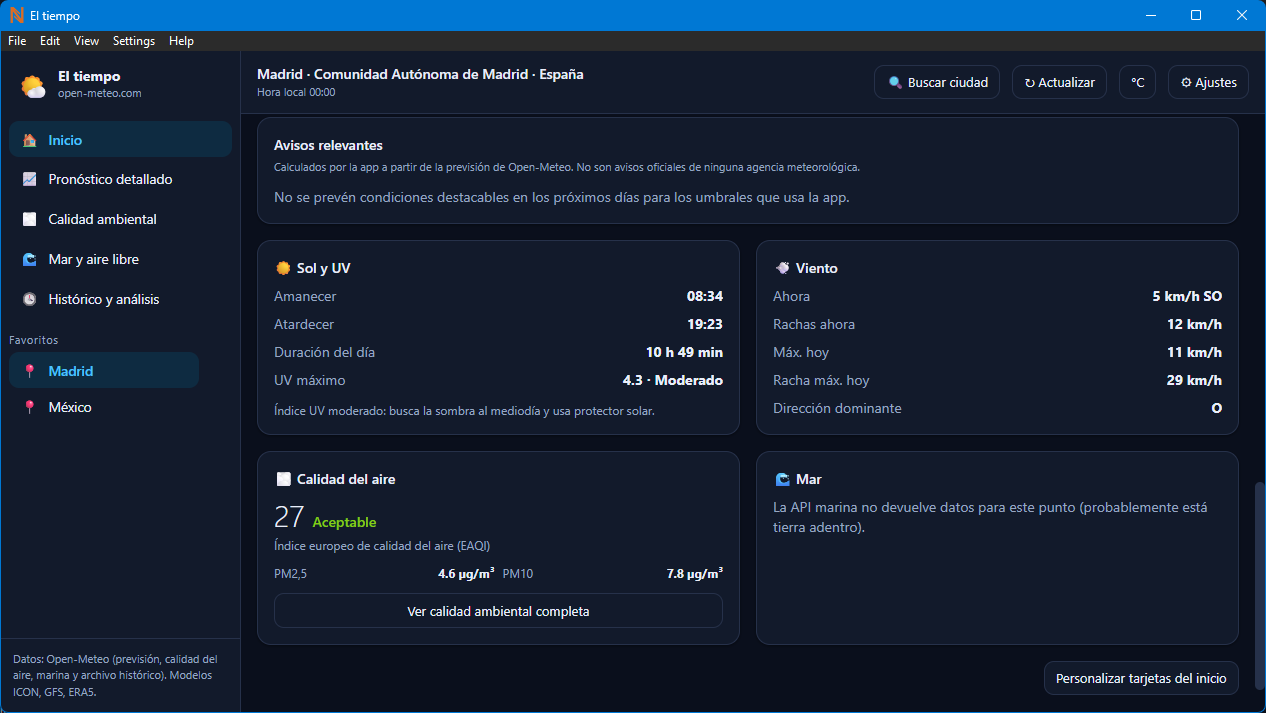
Task: Click UV máximo value 4.3 · Moderado
Action: [x=673, y=380]
